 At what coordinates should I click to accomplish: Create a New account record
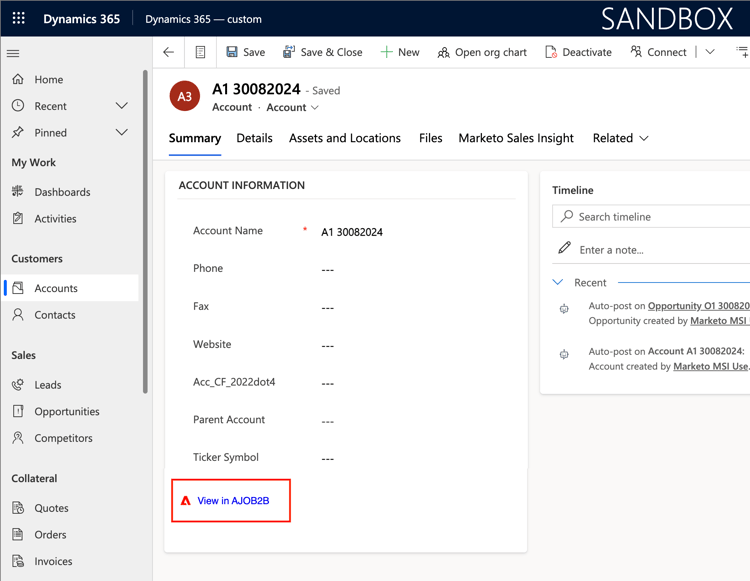[400, 52]
